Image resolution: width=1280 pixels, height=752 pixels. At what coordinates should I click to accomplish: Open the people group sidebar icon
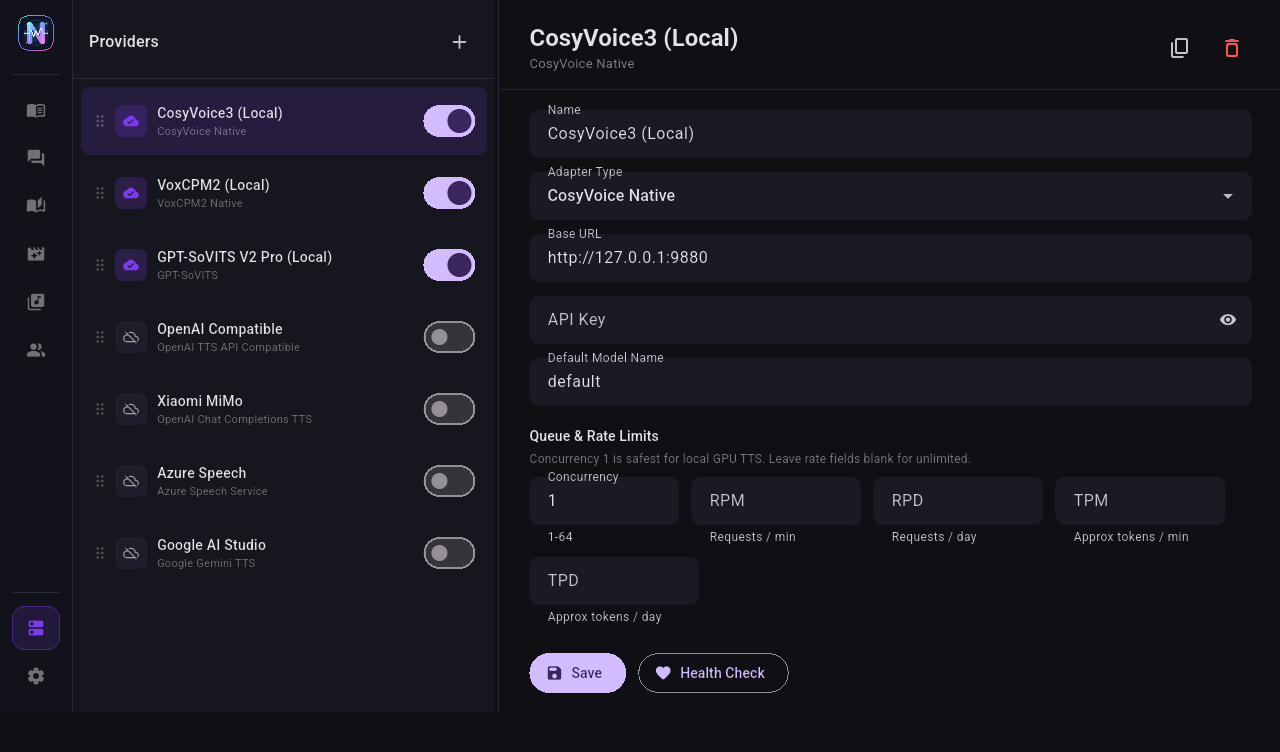[36, 350]
